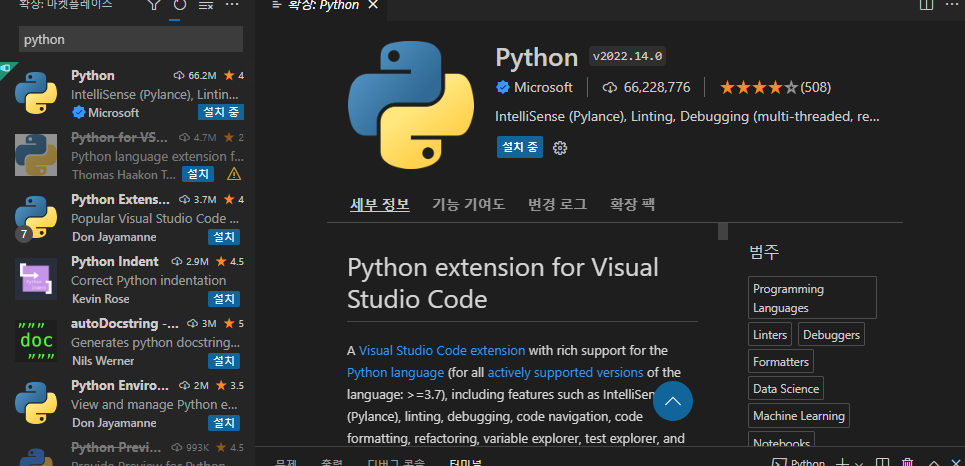Select the Machine Learning category tag

[x=799, y=416]
